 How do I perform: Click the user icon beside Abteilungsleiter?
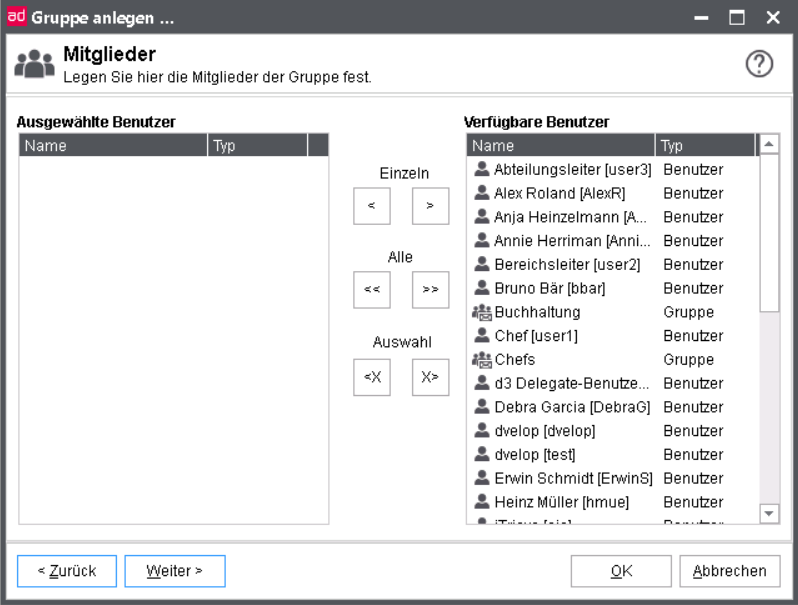(x=482, y=170)
